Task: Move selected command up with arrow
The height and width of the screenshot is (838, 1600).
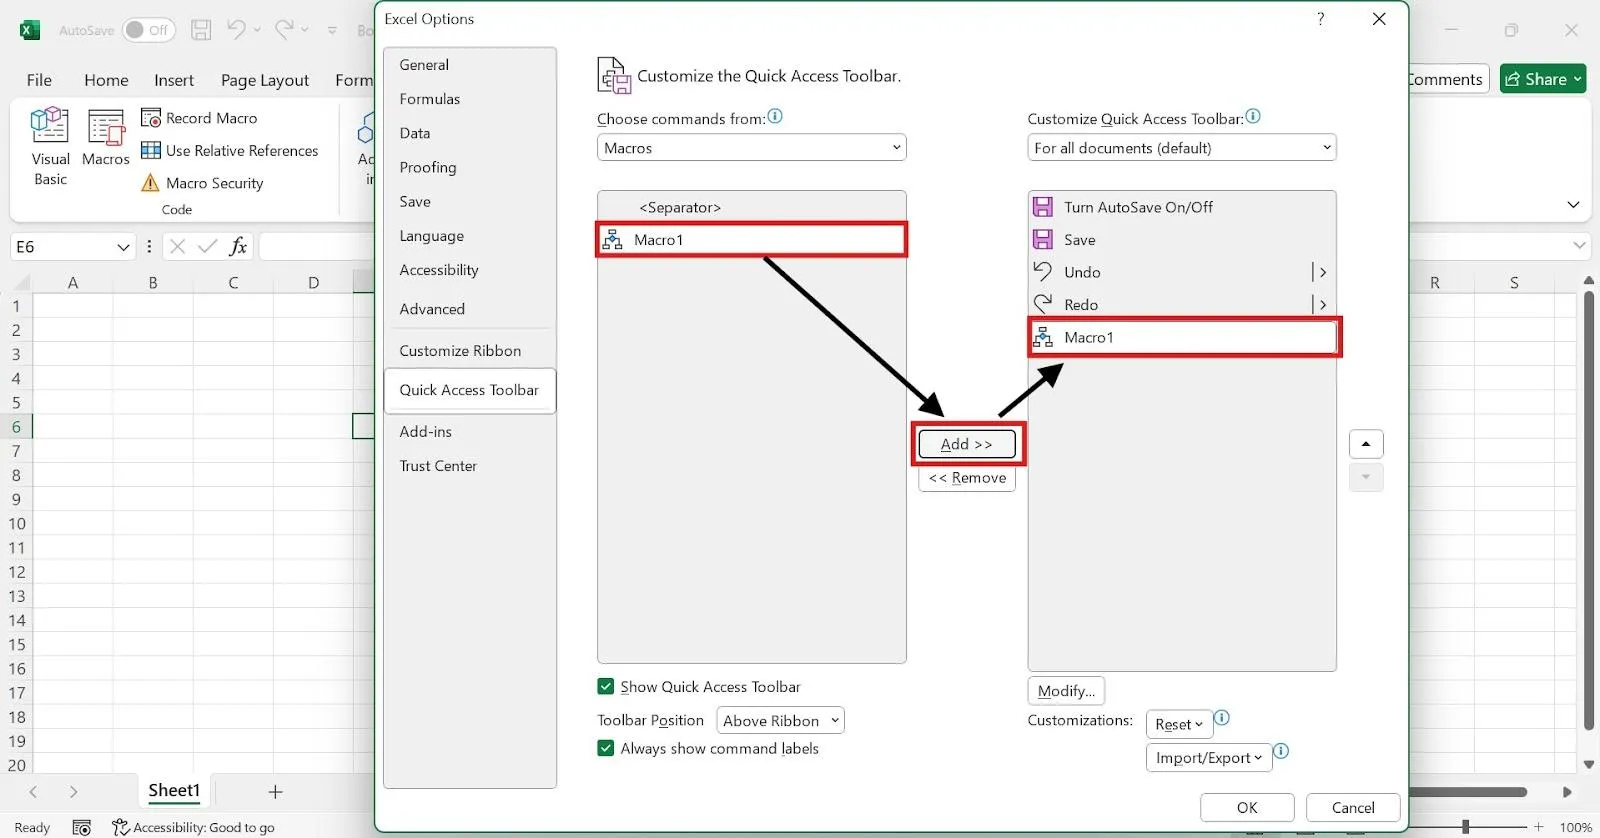Action: 1366,444
